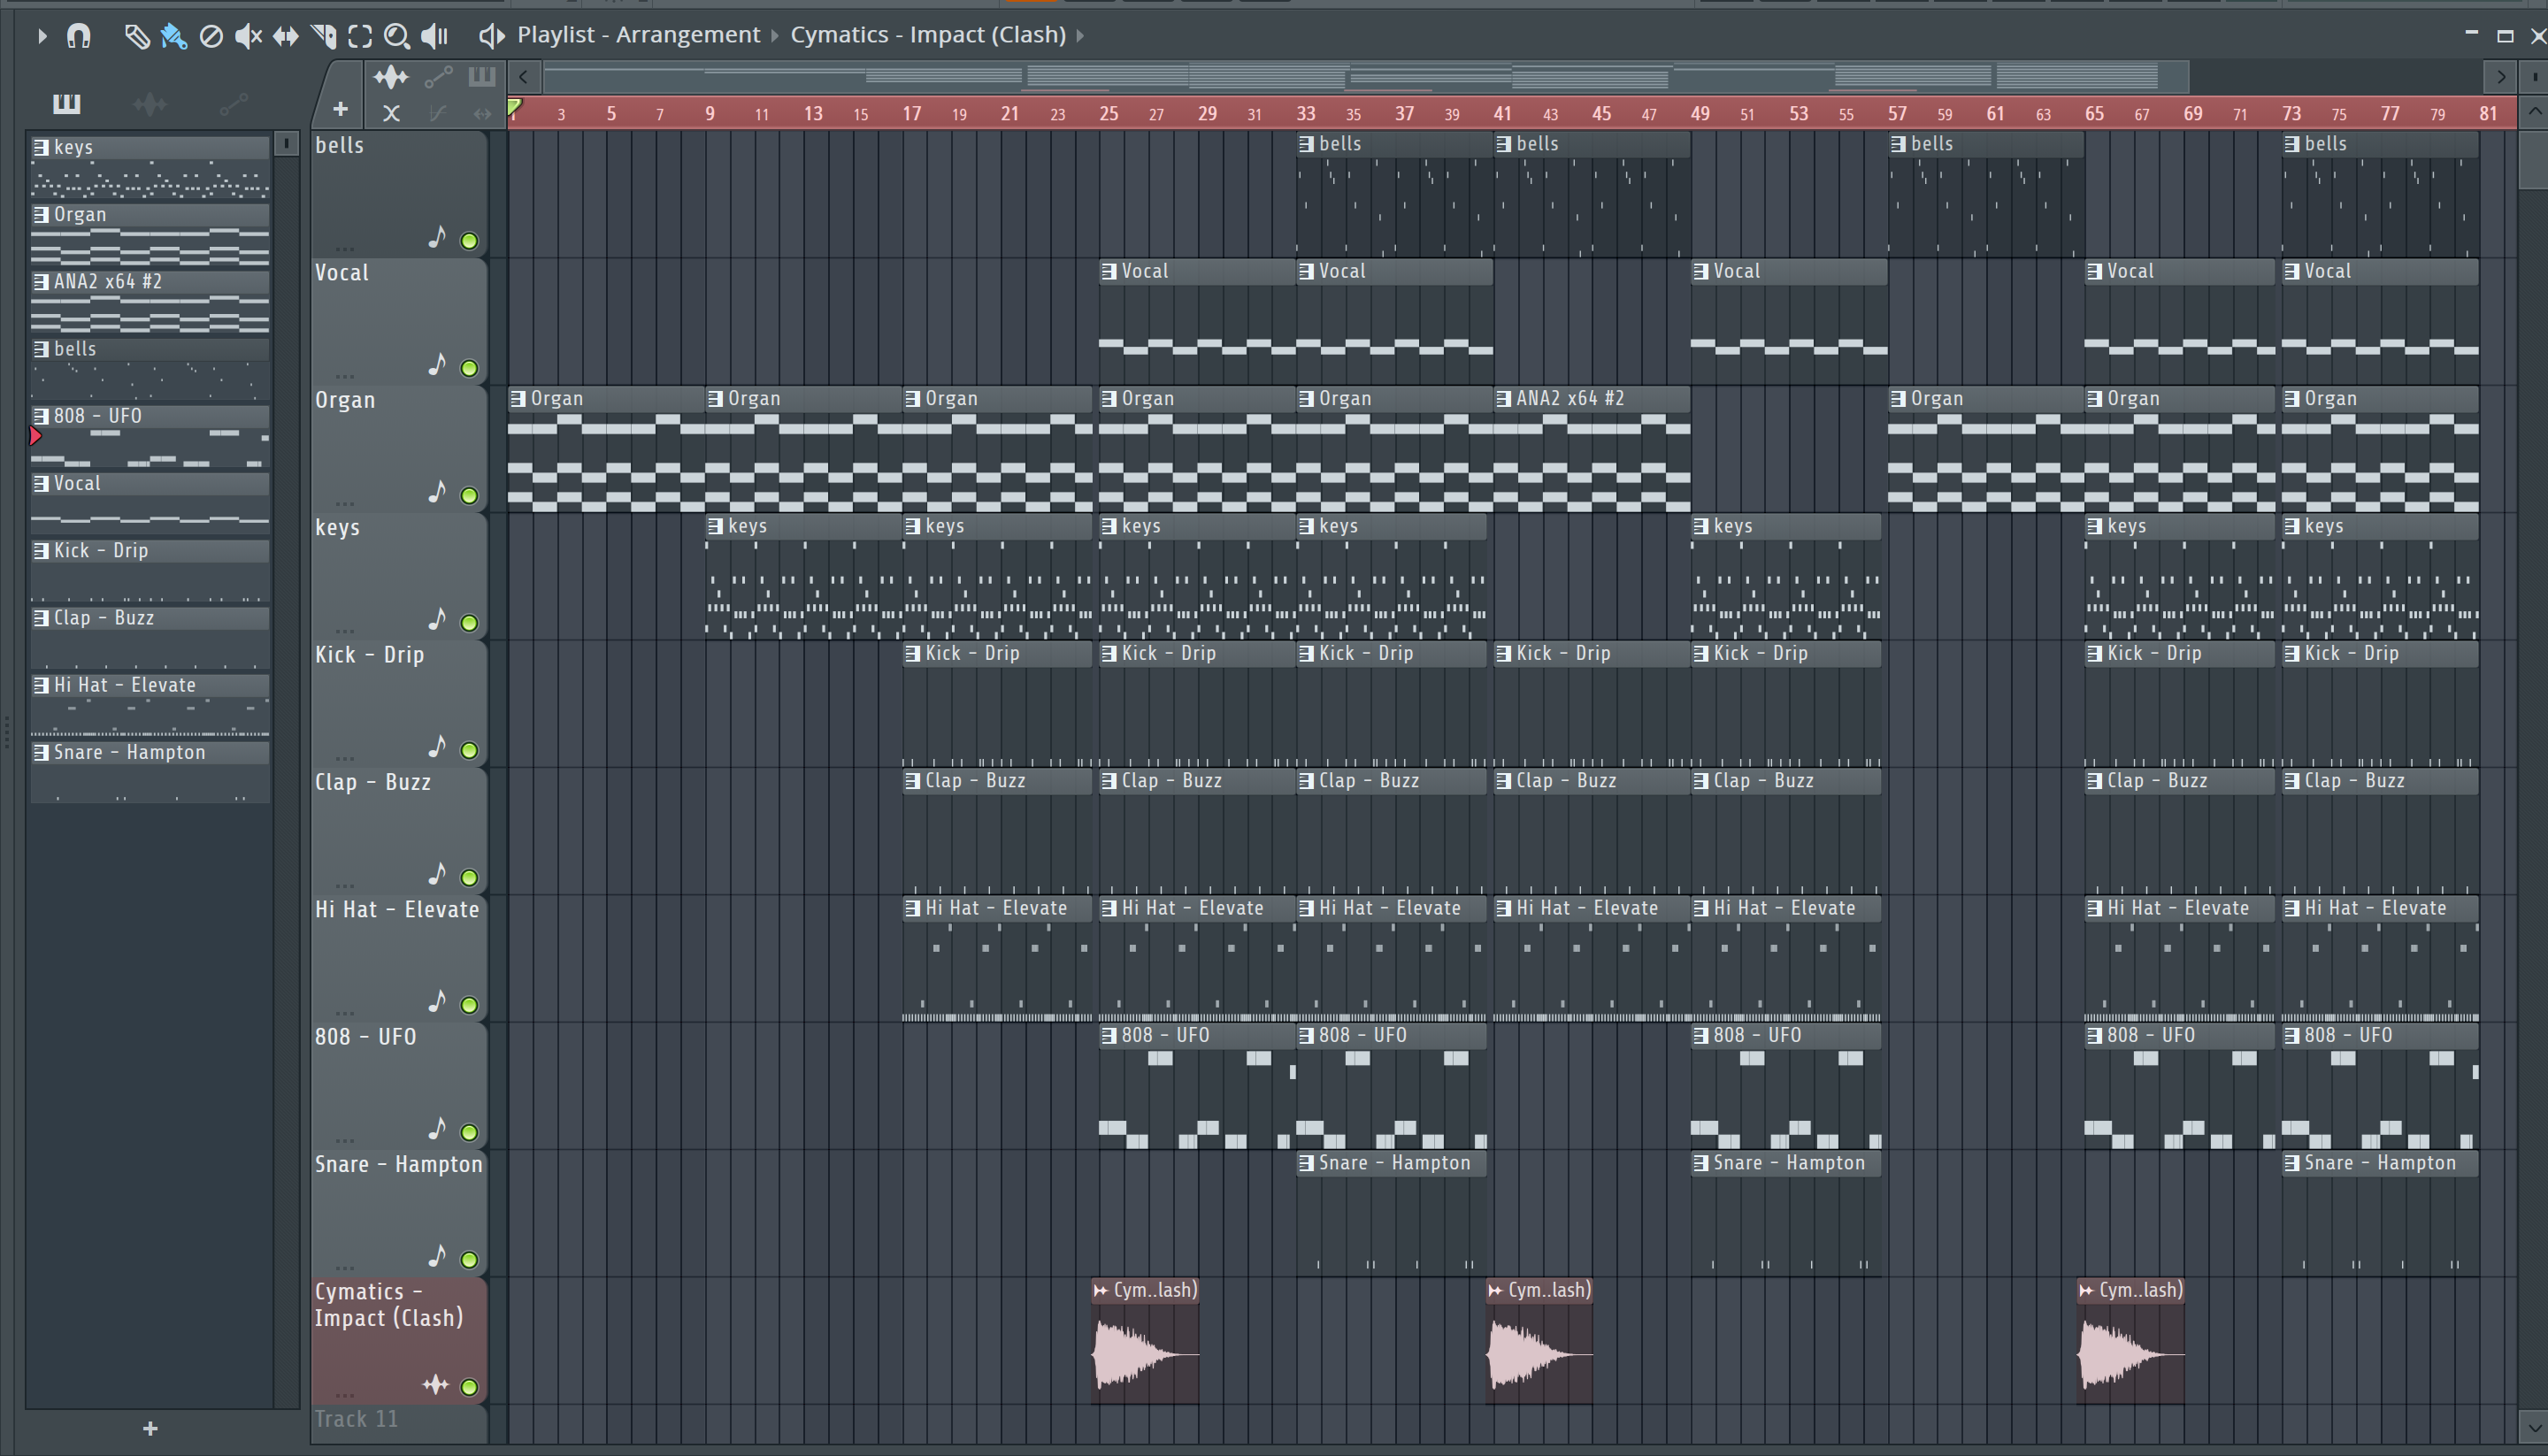
Task: Mute the Clap - Buzz track
Action: pos(469,878)
